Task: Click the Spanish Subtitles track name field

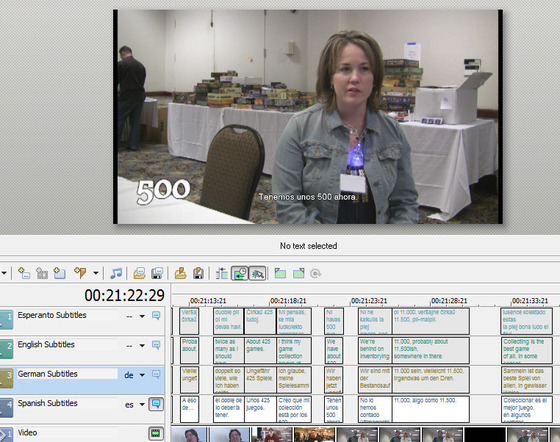Action: click(67, 403)
